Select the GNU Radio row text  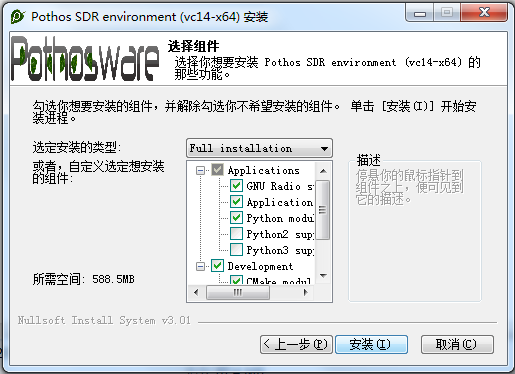pyautogui.click(x=280, y=186)
